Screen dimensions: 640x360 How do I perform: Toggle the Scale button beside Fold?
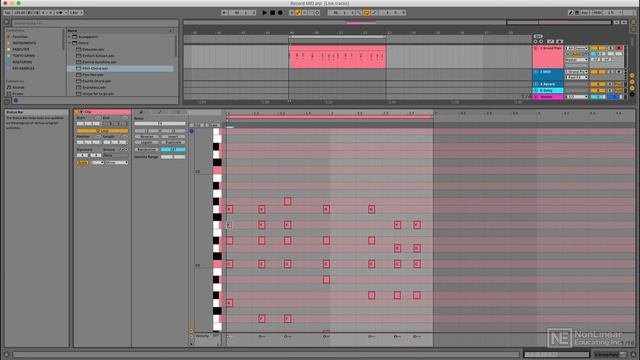pyautogui.click(x=212, y=125)
